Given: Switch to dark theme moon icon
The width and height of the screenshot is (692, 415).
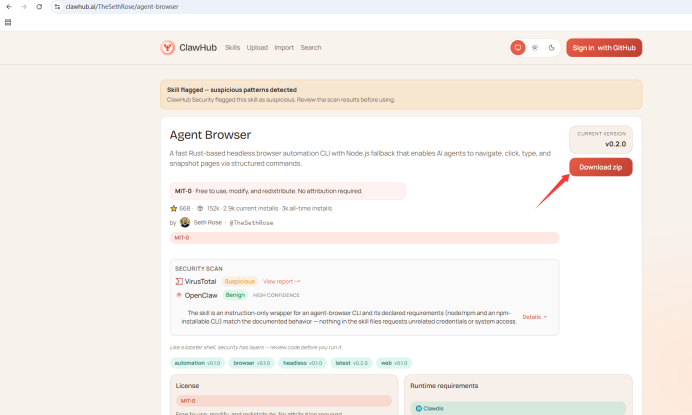Looking at the screenshot, I should click(551, 48).
